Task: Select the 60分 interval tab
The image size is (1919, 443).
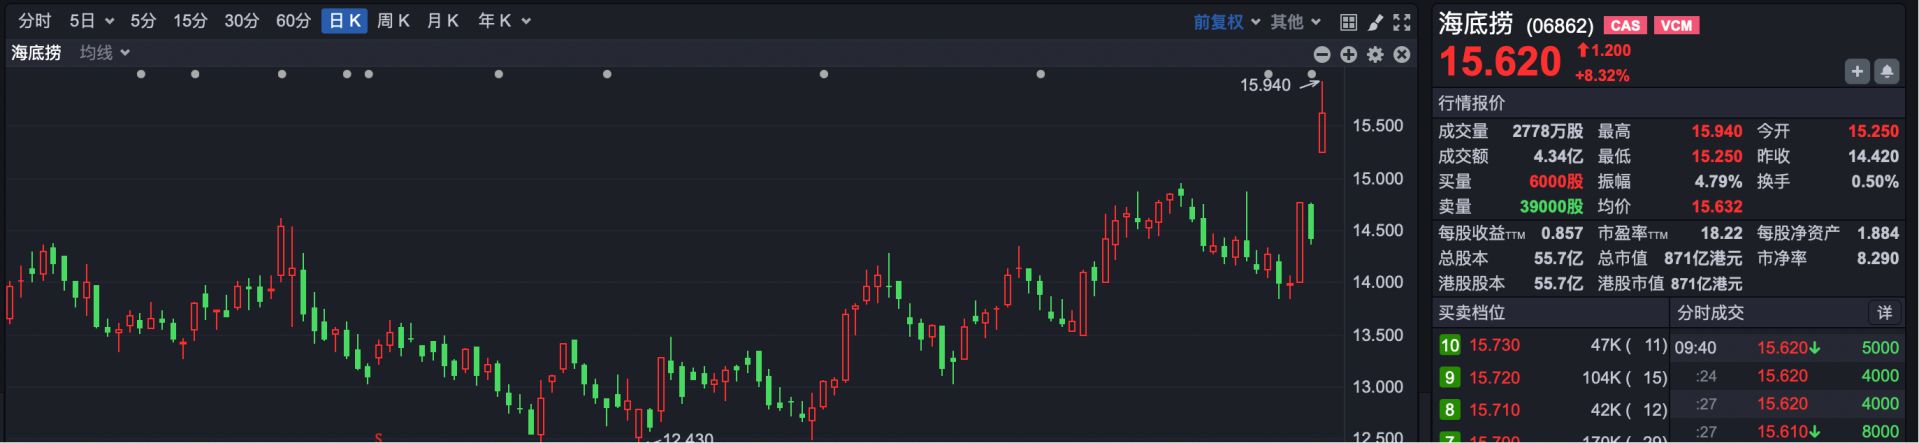Action: (293, 21)
